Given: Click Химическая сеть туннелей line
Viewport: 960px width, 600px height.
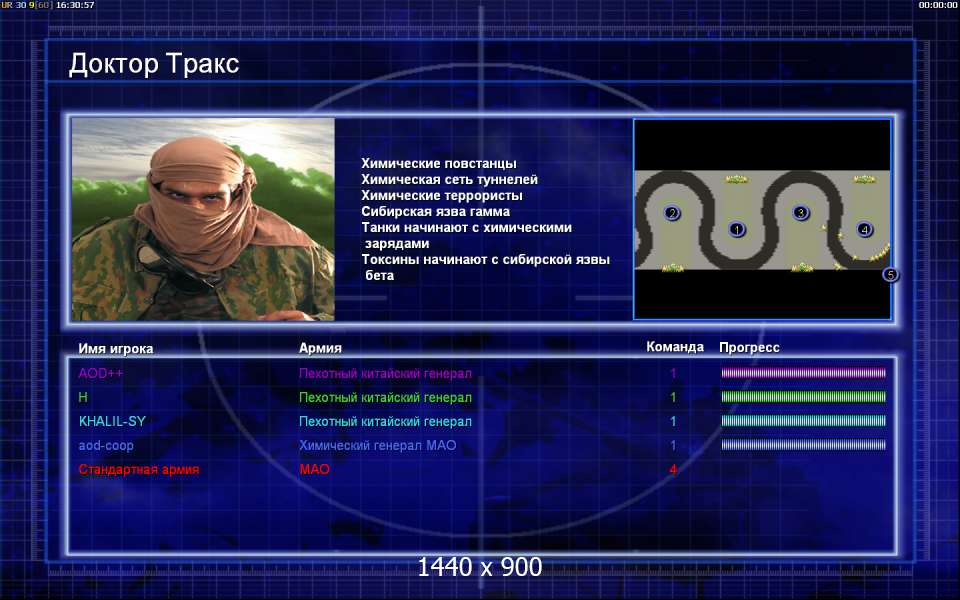Looking at the screenshot, I should point(449,179).
